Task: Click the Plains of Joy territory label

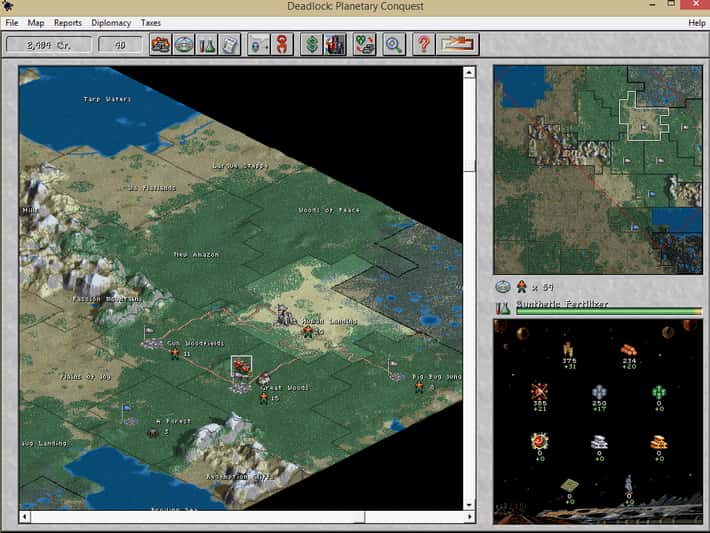Action: click(86, 377)
